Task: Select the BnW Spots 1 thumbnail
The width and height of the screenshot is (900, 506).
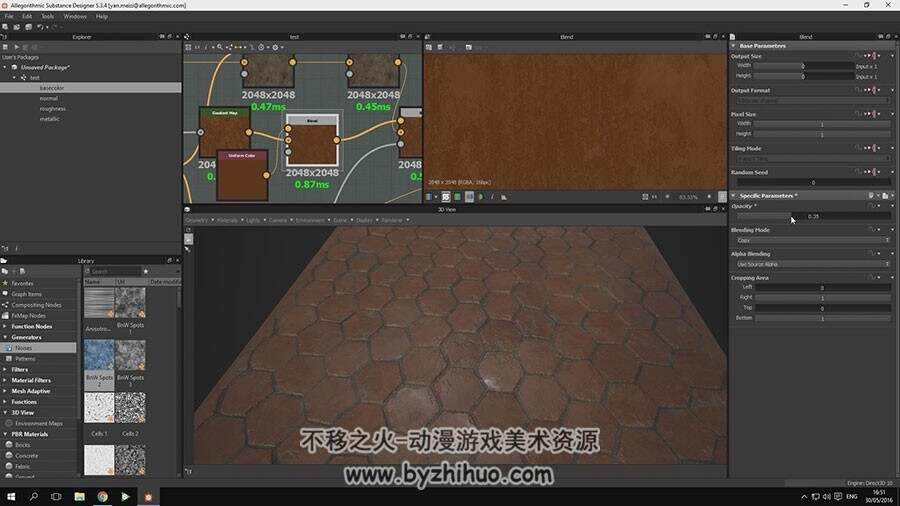Action: tap(130, 303)
